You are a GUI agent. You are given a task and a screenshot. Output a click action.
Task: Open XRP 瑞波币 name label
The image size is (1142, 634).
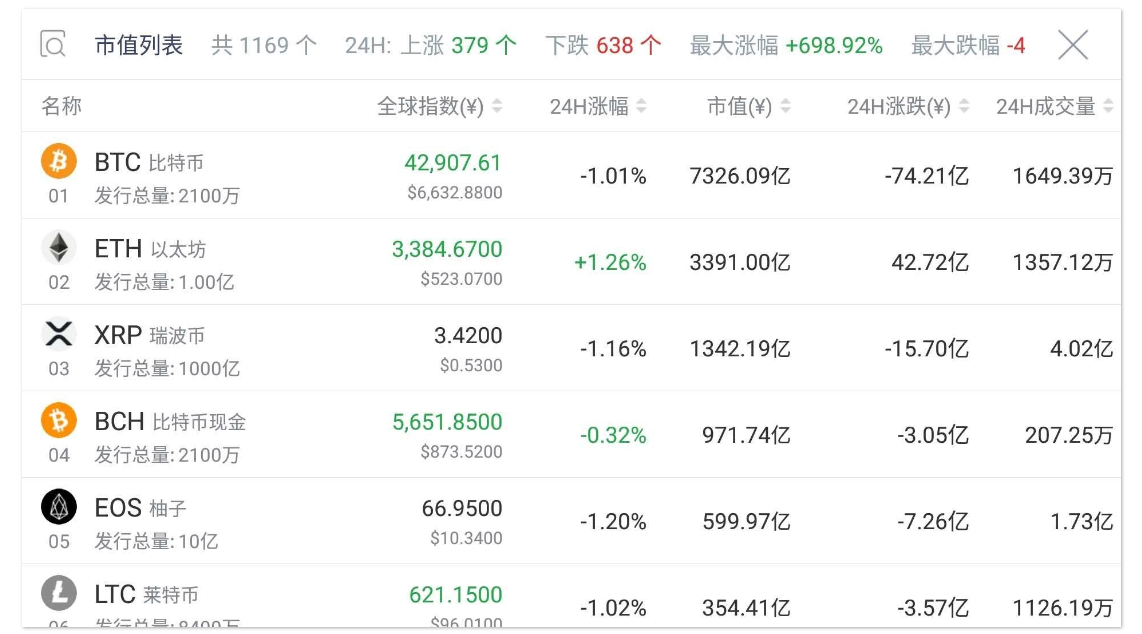(150, 335)
